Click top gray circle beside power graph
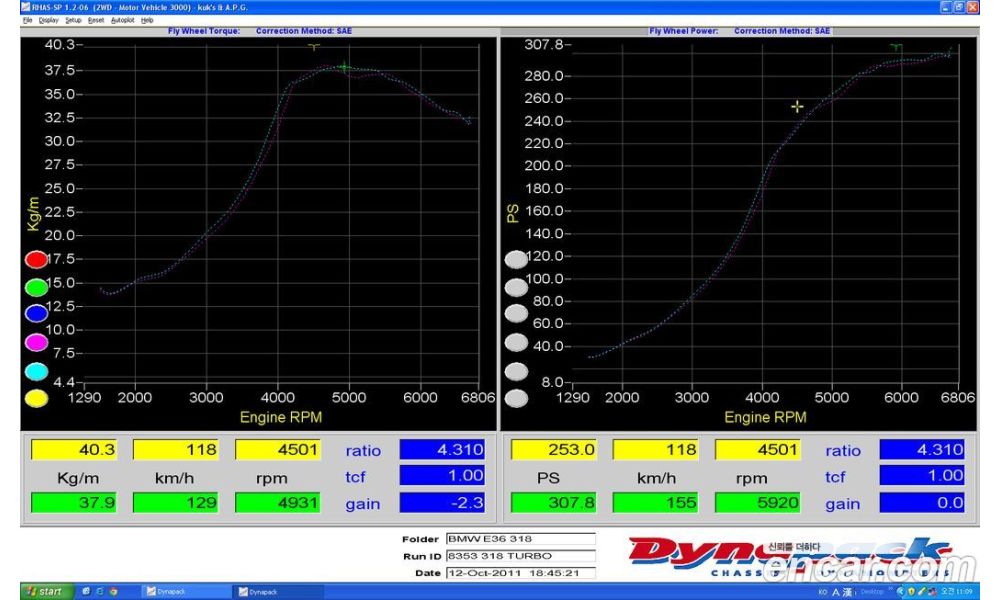1000x600 pixels. click(515, 260)
